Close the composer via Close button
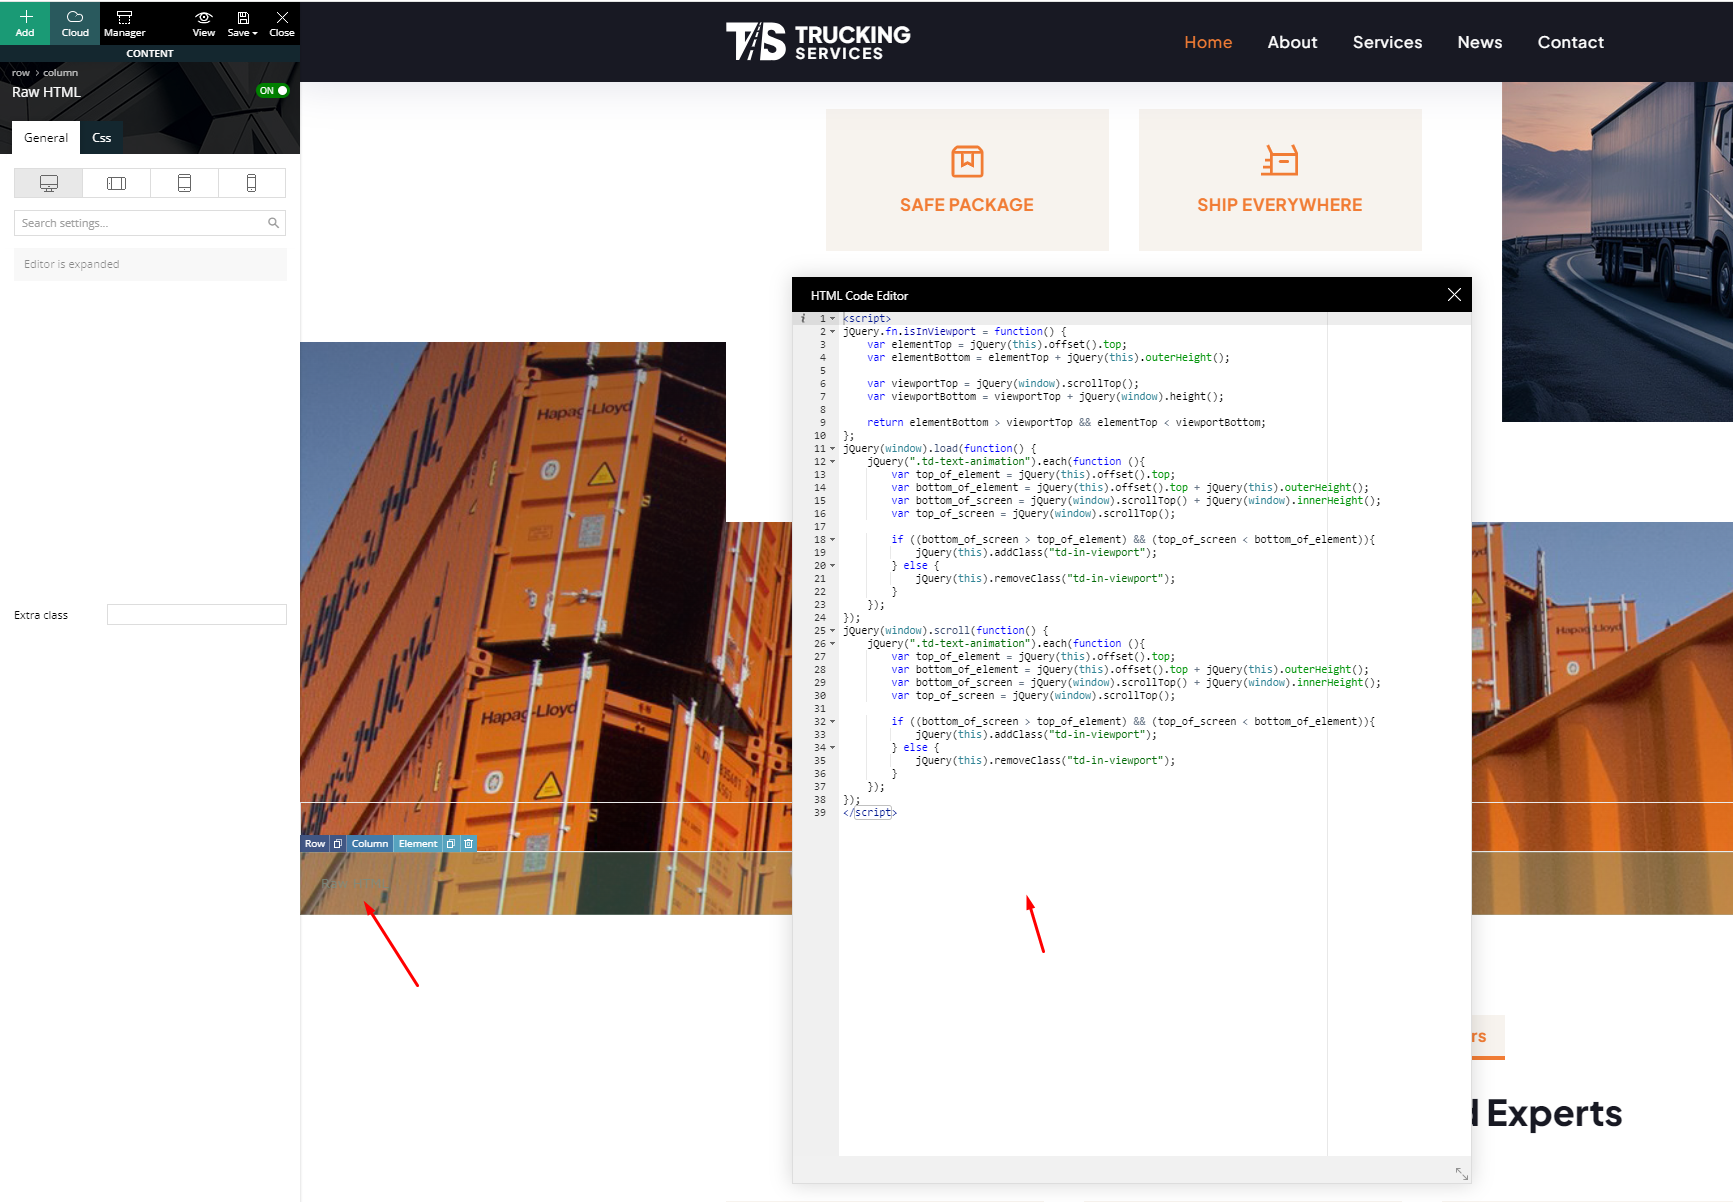 [282, 23]
